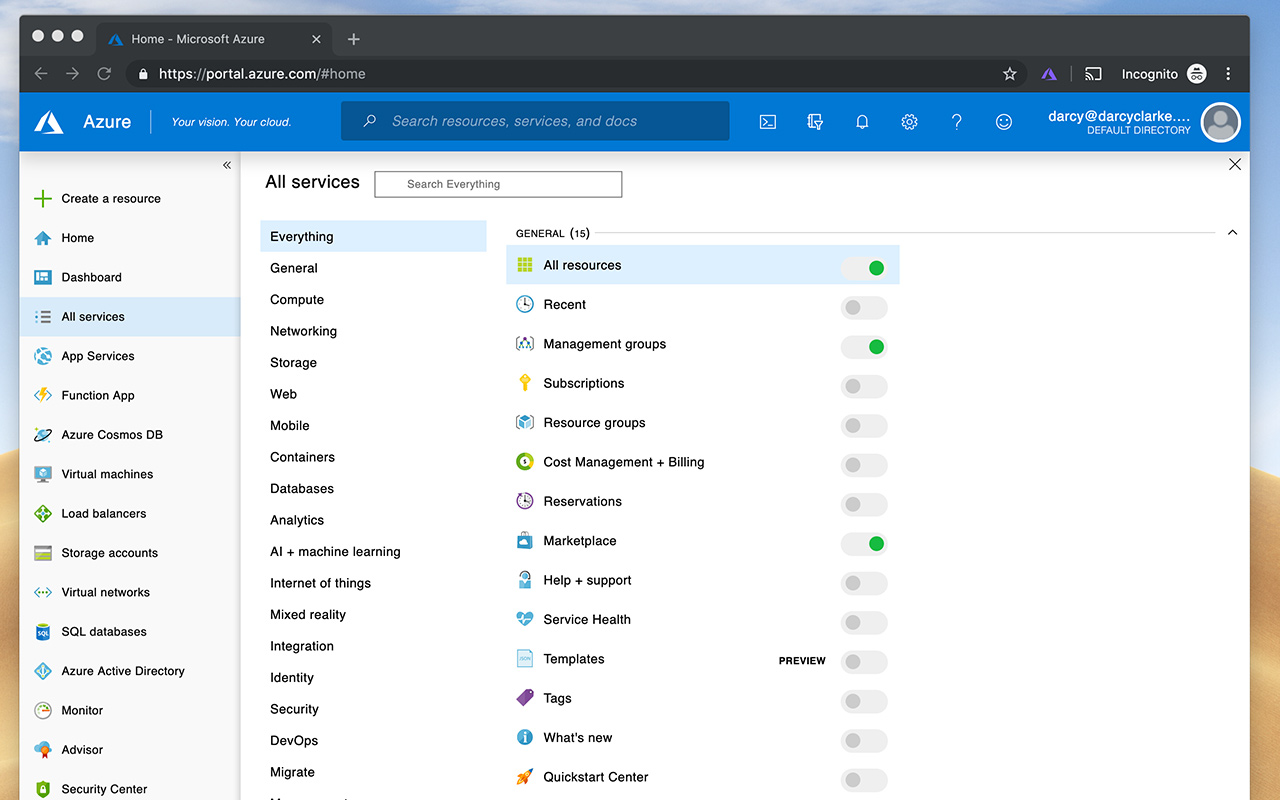Turn off the All resources favorite toggle
The width and height of the screenshot is (1280, 800).
tap(864, 268)
